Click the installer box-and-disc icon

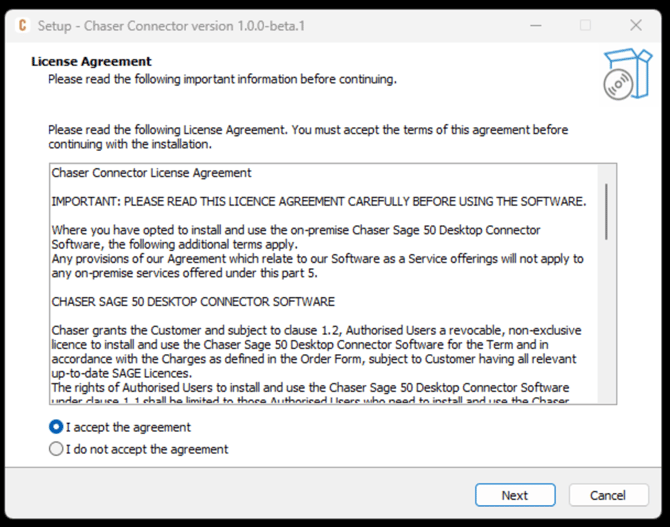[x=626, y=75]
